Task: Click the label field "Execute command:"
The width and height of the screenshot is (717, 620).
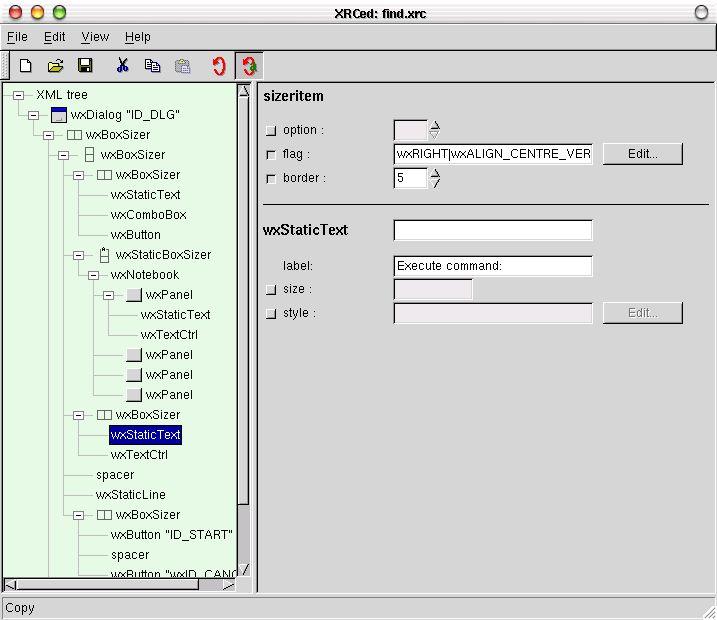Action: tap(493, 266)
